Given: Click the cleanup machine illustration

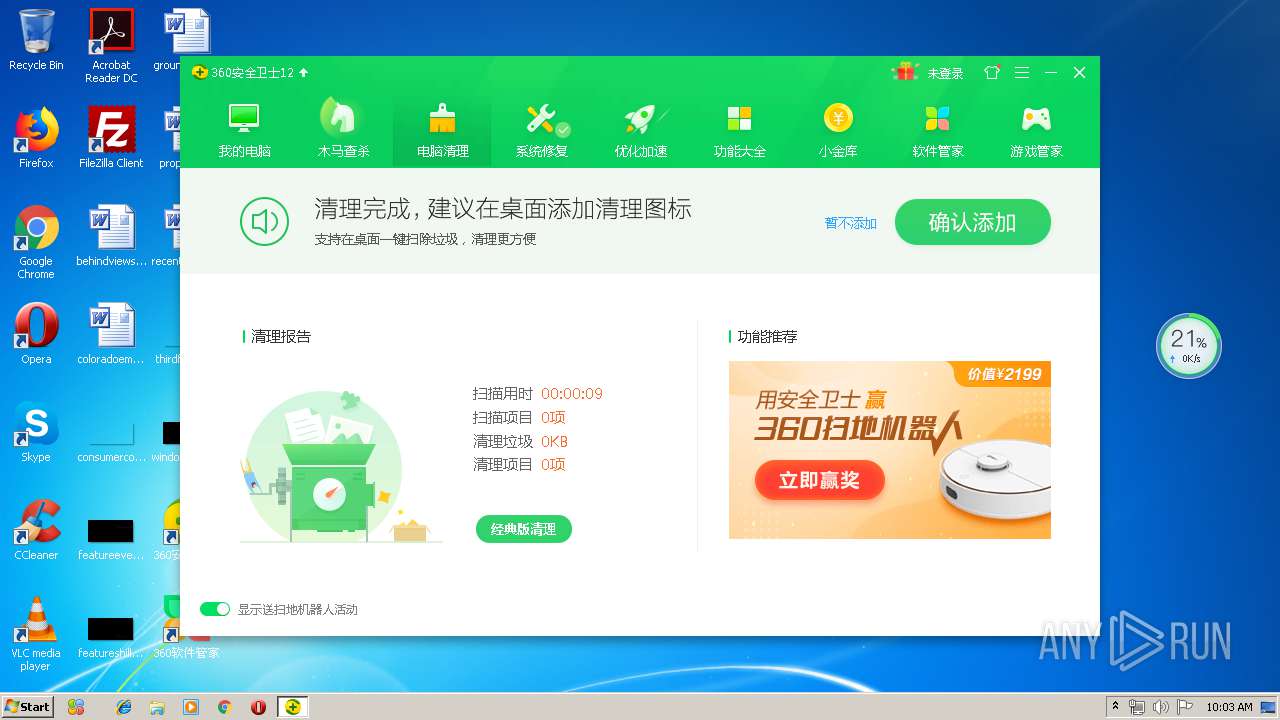Looking at the screenshot, I should pyautogui.click(x=341, y=467).
